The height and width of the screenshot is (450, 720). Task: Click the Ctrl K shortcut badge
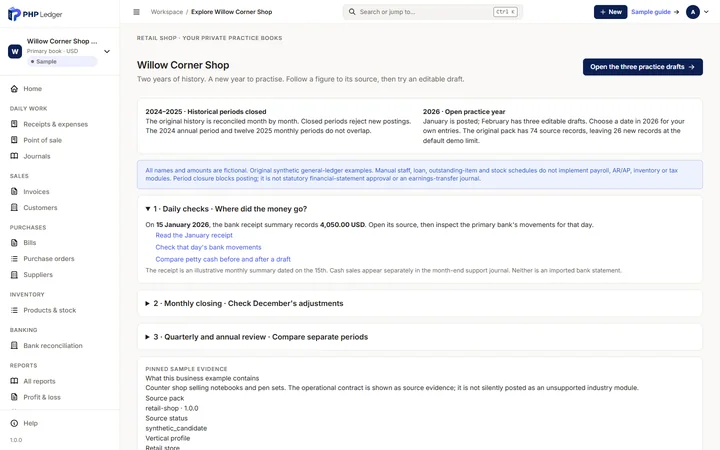pyautogui.click(x=505, y=12)
